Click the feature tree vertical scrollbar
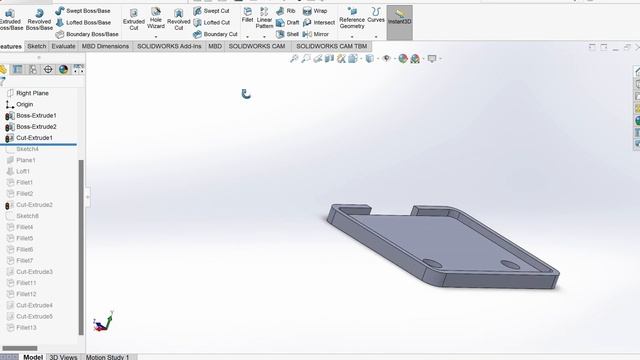Screen dimensions: 640x360 (x=81, y=247)
